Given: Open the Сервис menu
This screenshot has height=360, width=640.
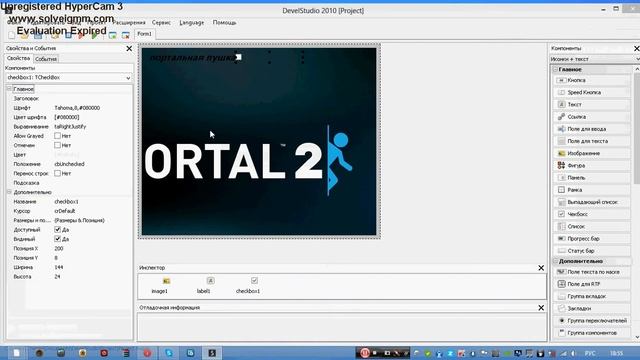Looking at the screenshot, I should coord(161,23).
